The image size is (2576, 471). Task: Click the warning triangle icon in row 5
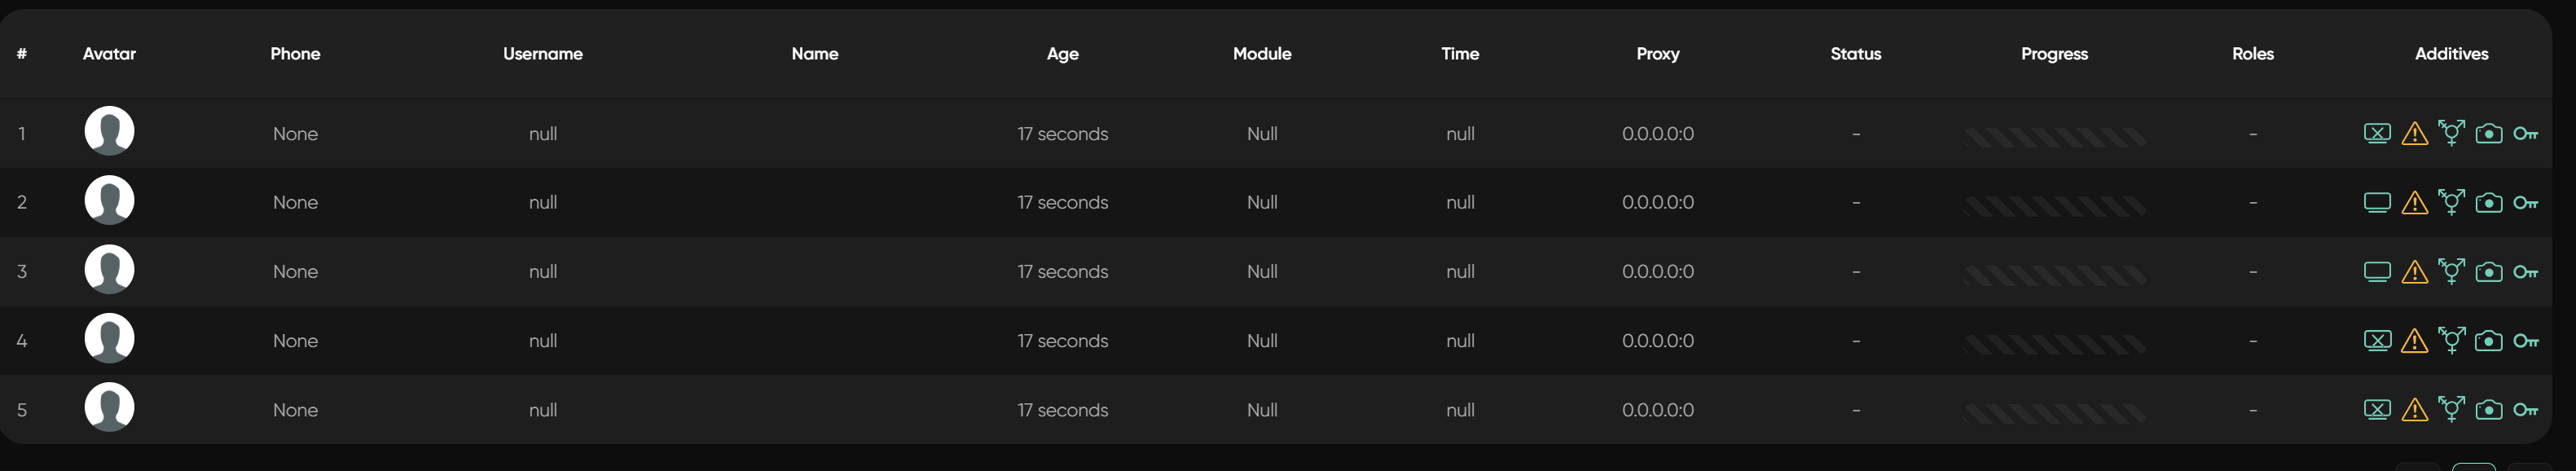point(2414,410)
